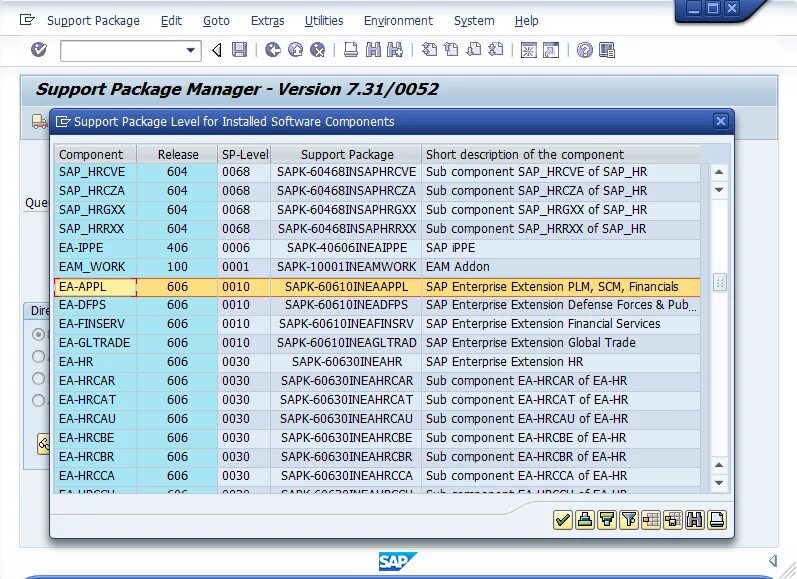Viewport: 797px width, 579px height.
Task: Click the top scroll-up arrow of table scrollbar
Action: [x=719, y=172]
